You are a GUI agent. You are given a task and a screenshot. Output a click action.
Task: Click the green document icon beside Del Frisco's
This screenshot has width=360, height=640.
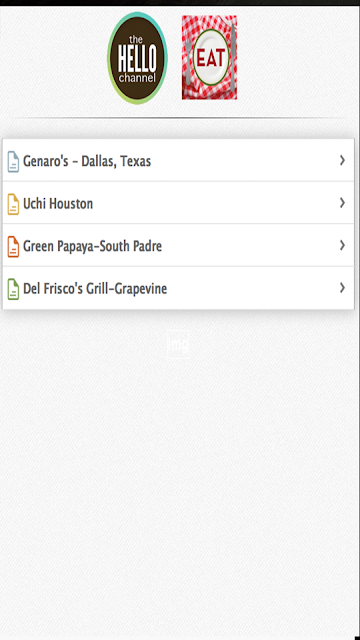pyautogui.click(x=13, y=289)
